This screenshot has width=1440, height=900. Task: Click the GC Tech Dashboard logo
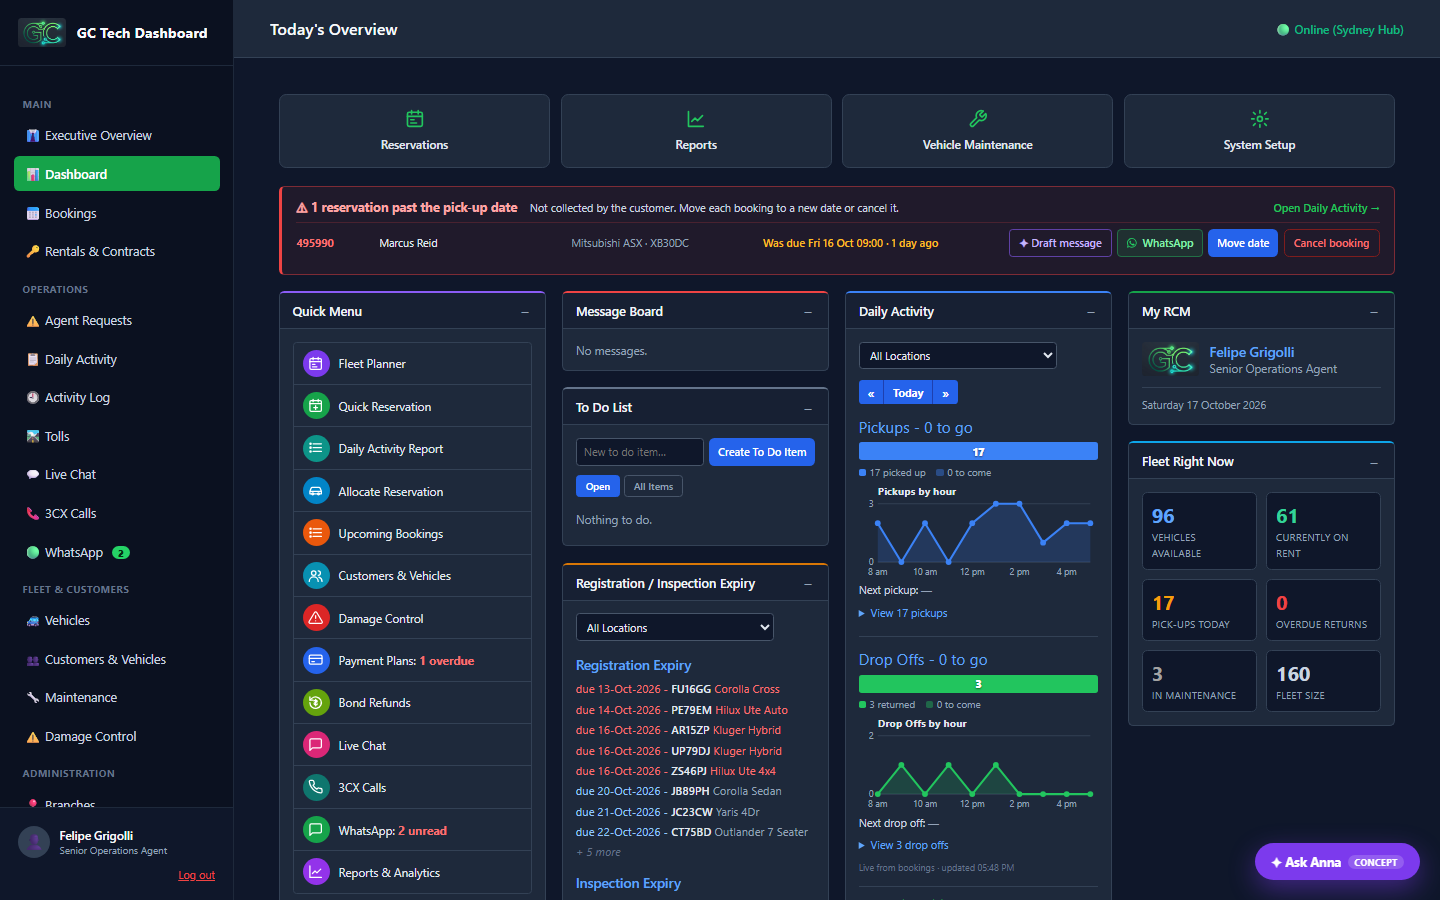coord(42,33)
